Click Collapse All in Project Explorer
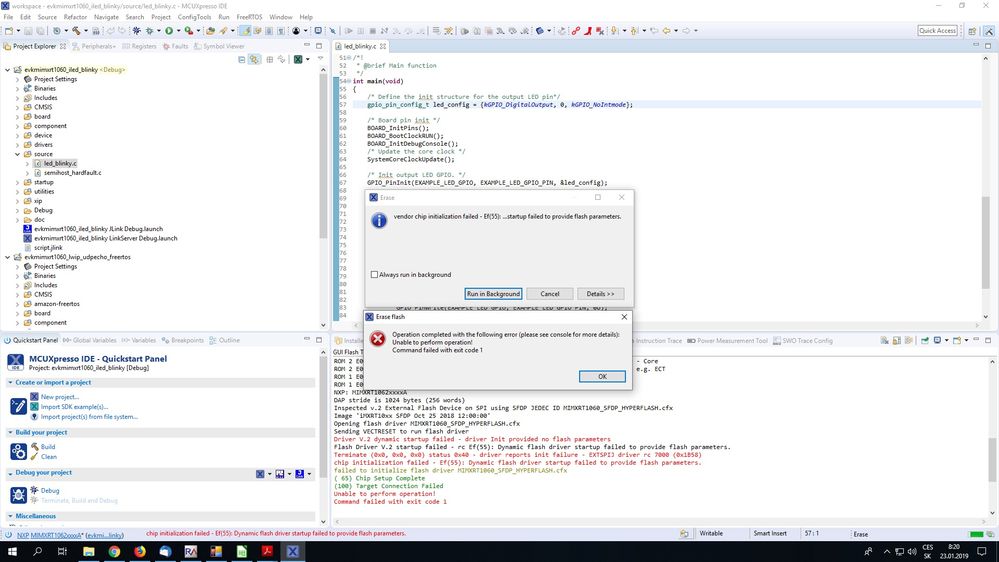Screen dimensions: 999x562 click(x=241, y=59)
